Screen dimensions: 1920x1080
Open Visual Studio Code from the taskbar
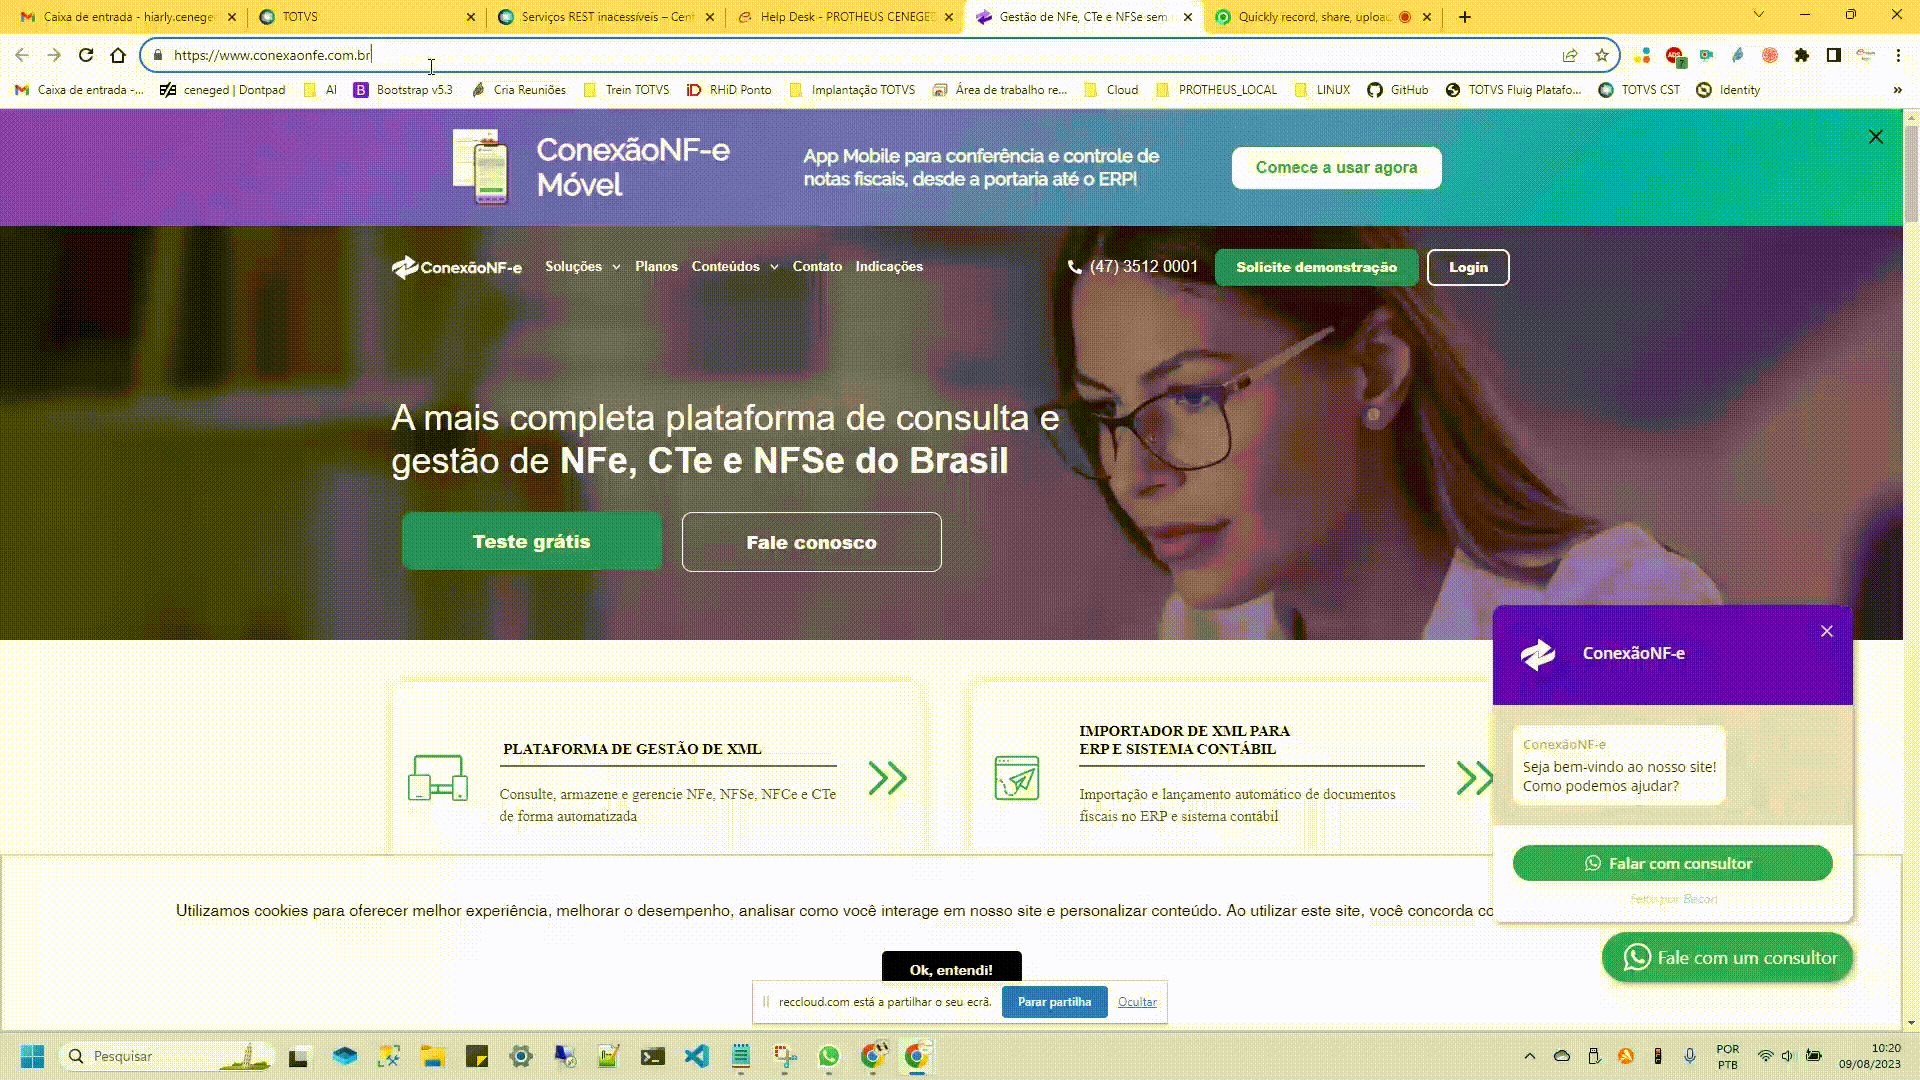[x=697, y=1056]
